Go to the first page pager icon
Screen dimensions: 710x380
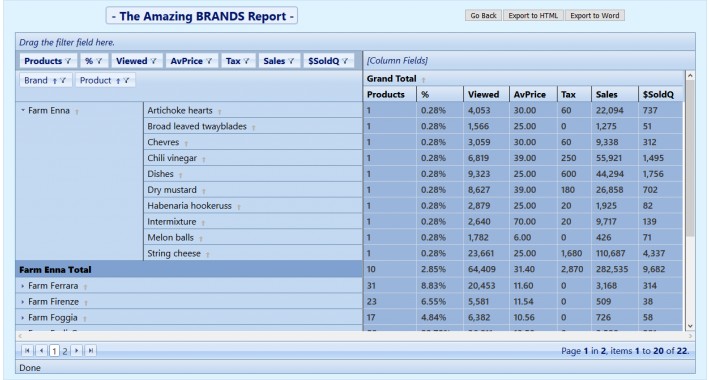[x=27, y=351]
